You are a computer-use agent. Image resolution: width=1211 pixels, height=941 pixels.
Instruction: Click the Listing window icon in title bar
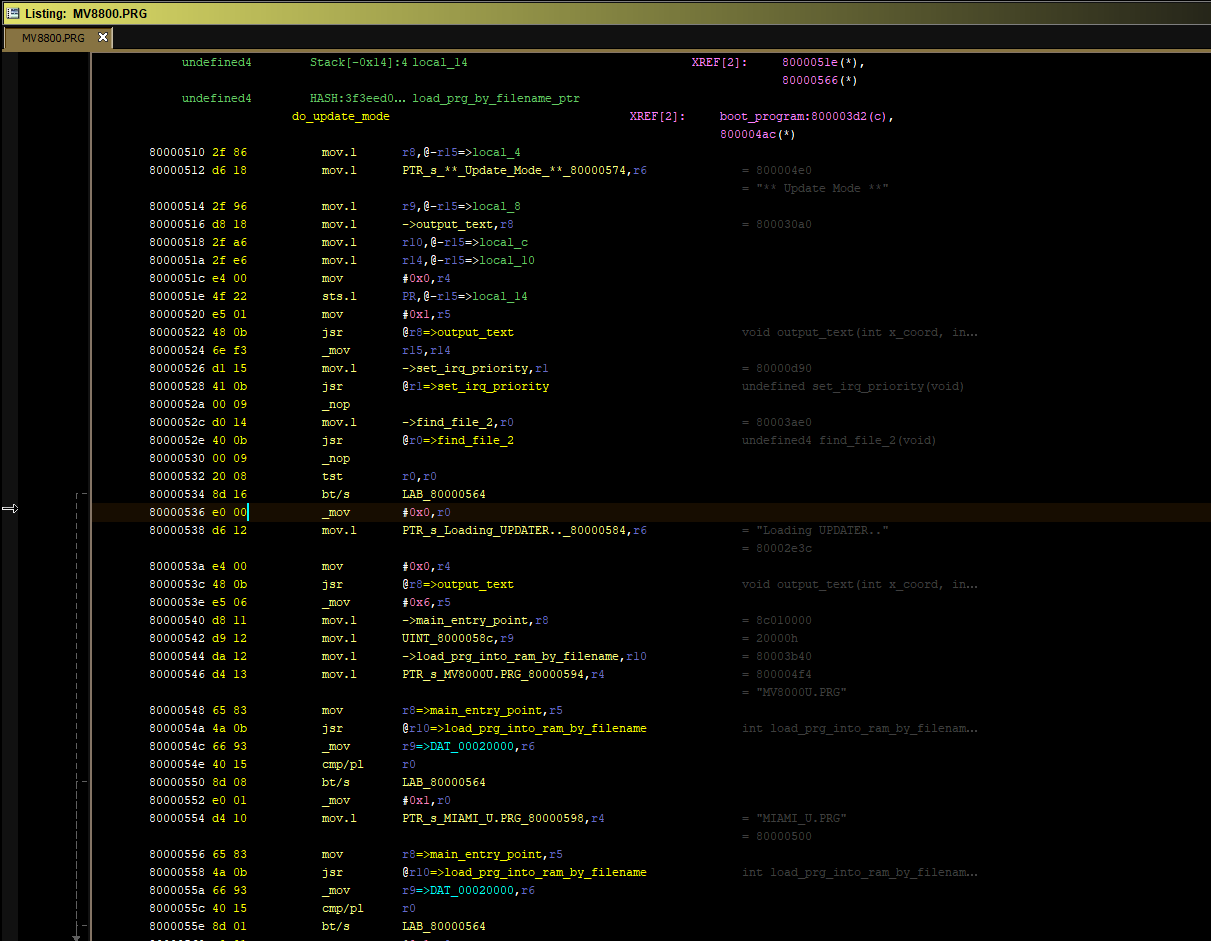coord(12,12)
